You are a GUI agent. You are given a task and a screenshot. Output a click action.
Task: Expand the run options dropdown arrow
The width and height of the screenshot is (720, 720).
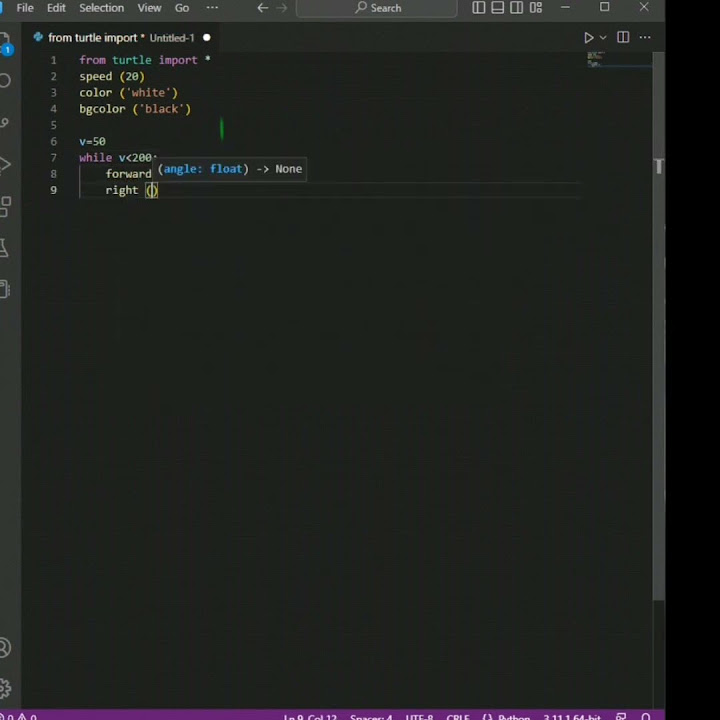click(603, 38)
